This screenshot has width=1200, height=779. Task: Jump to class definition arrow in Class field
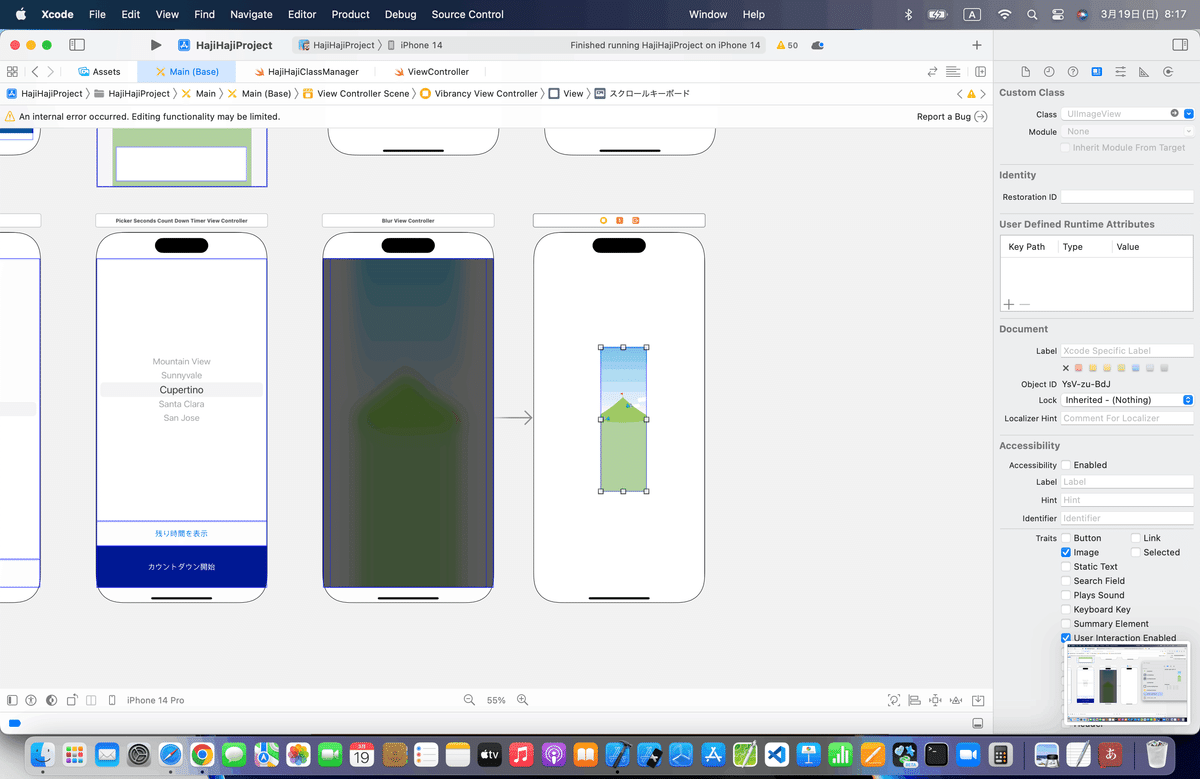pos(1175,114)
